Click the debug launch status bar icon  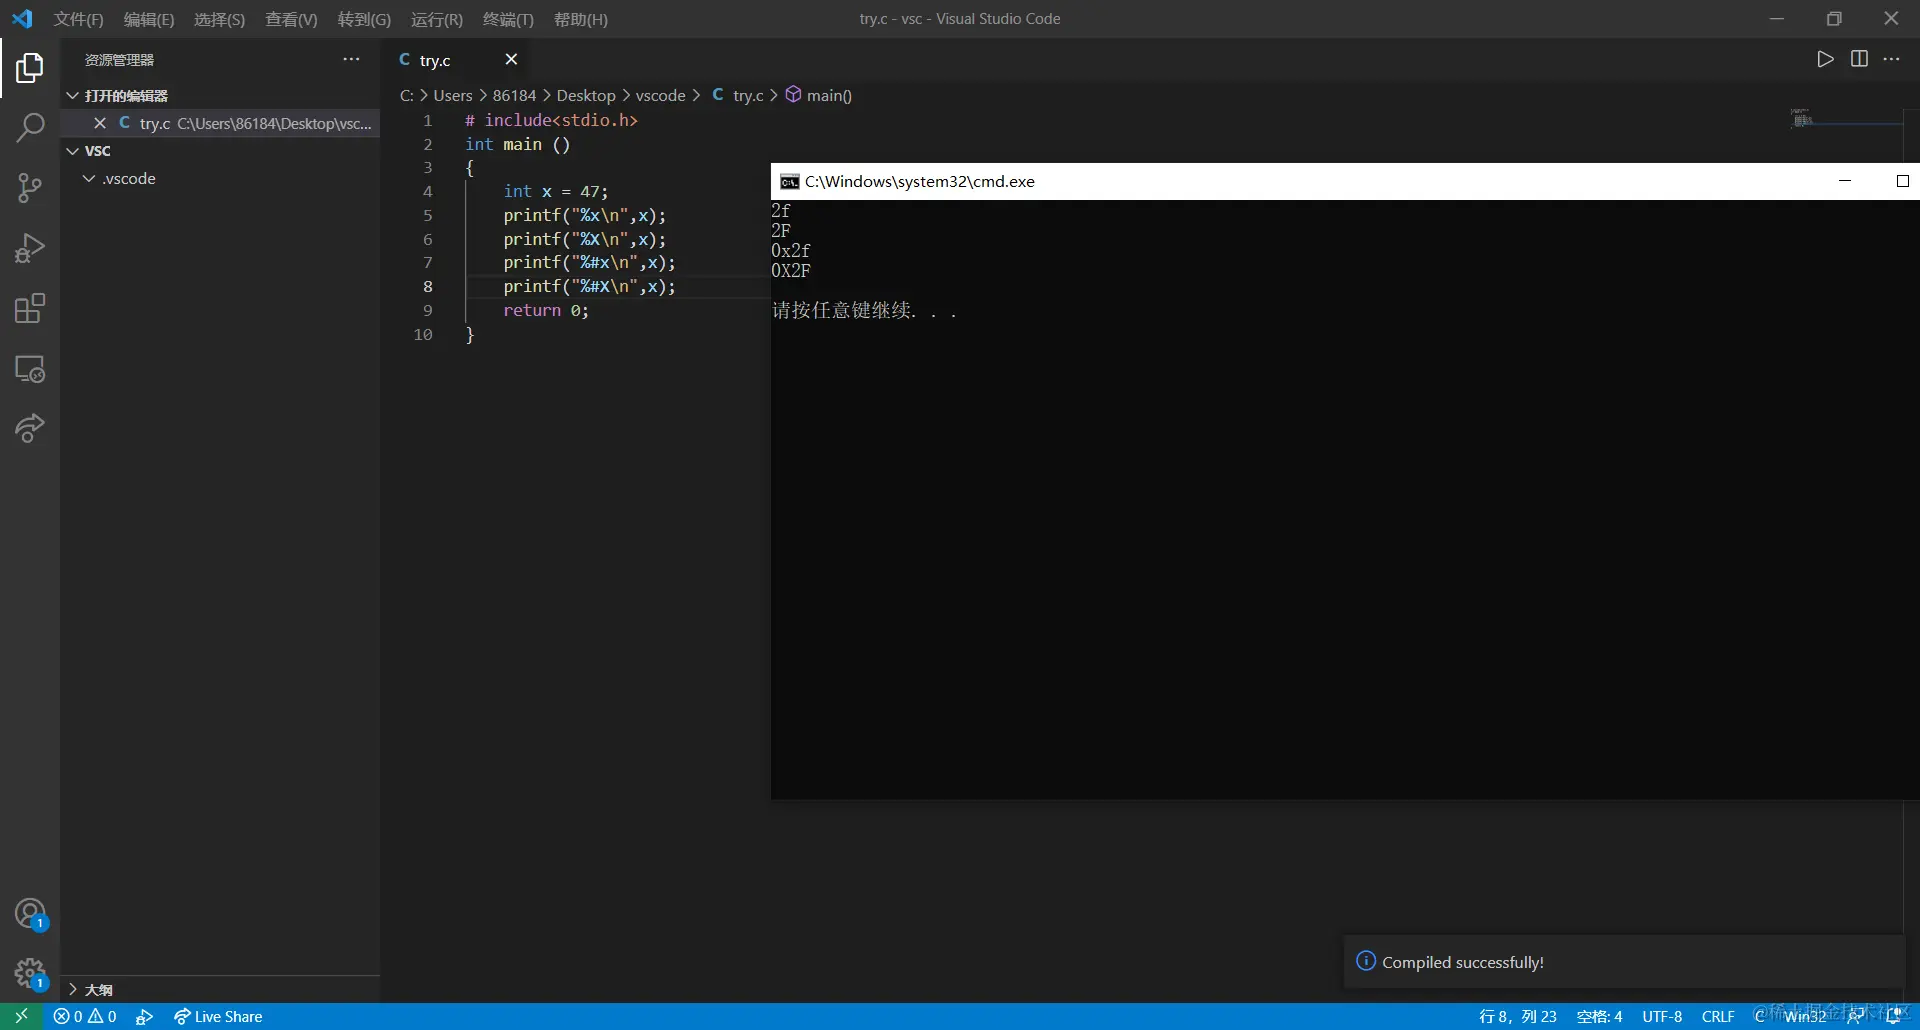tap(145, 1016)
